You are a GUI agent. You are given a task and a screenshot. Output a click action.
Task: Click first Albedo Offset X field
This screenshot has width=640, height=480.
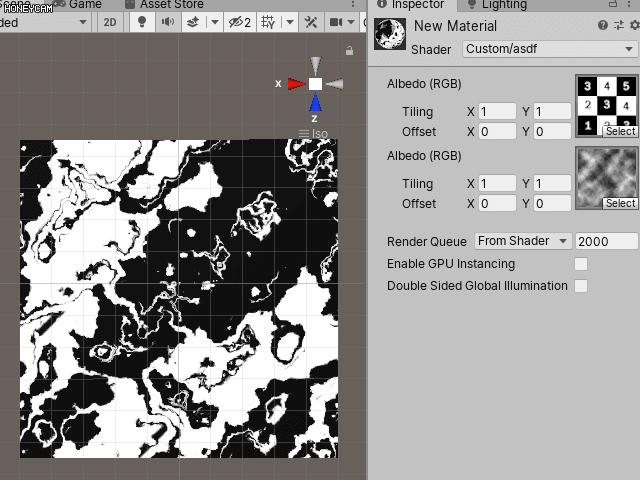[x=497, y=131]
